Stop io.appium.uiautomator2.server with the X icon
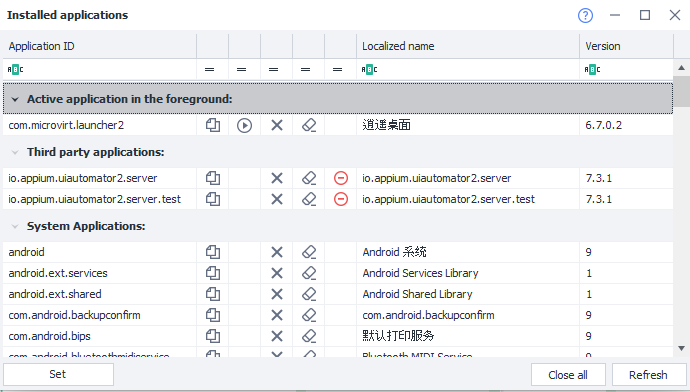This screenshot has height=392, width=690. click(x=277, y=178)
